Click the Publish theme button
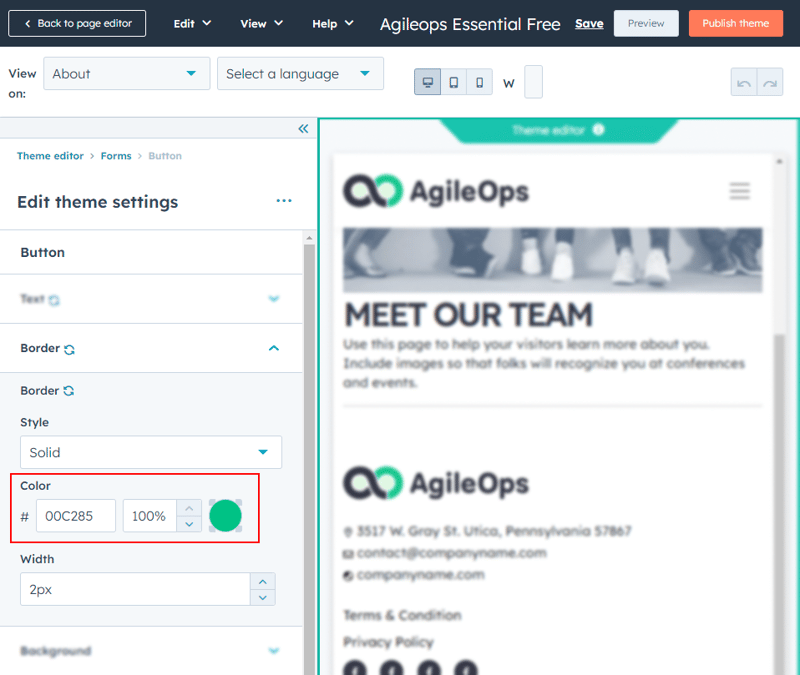Image resolution: width=800 pixels, height=675 pixels. [735, 23]
